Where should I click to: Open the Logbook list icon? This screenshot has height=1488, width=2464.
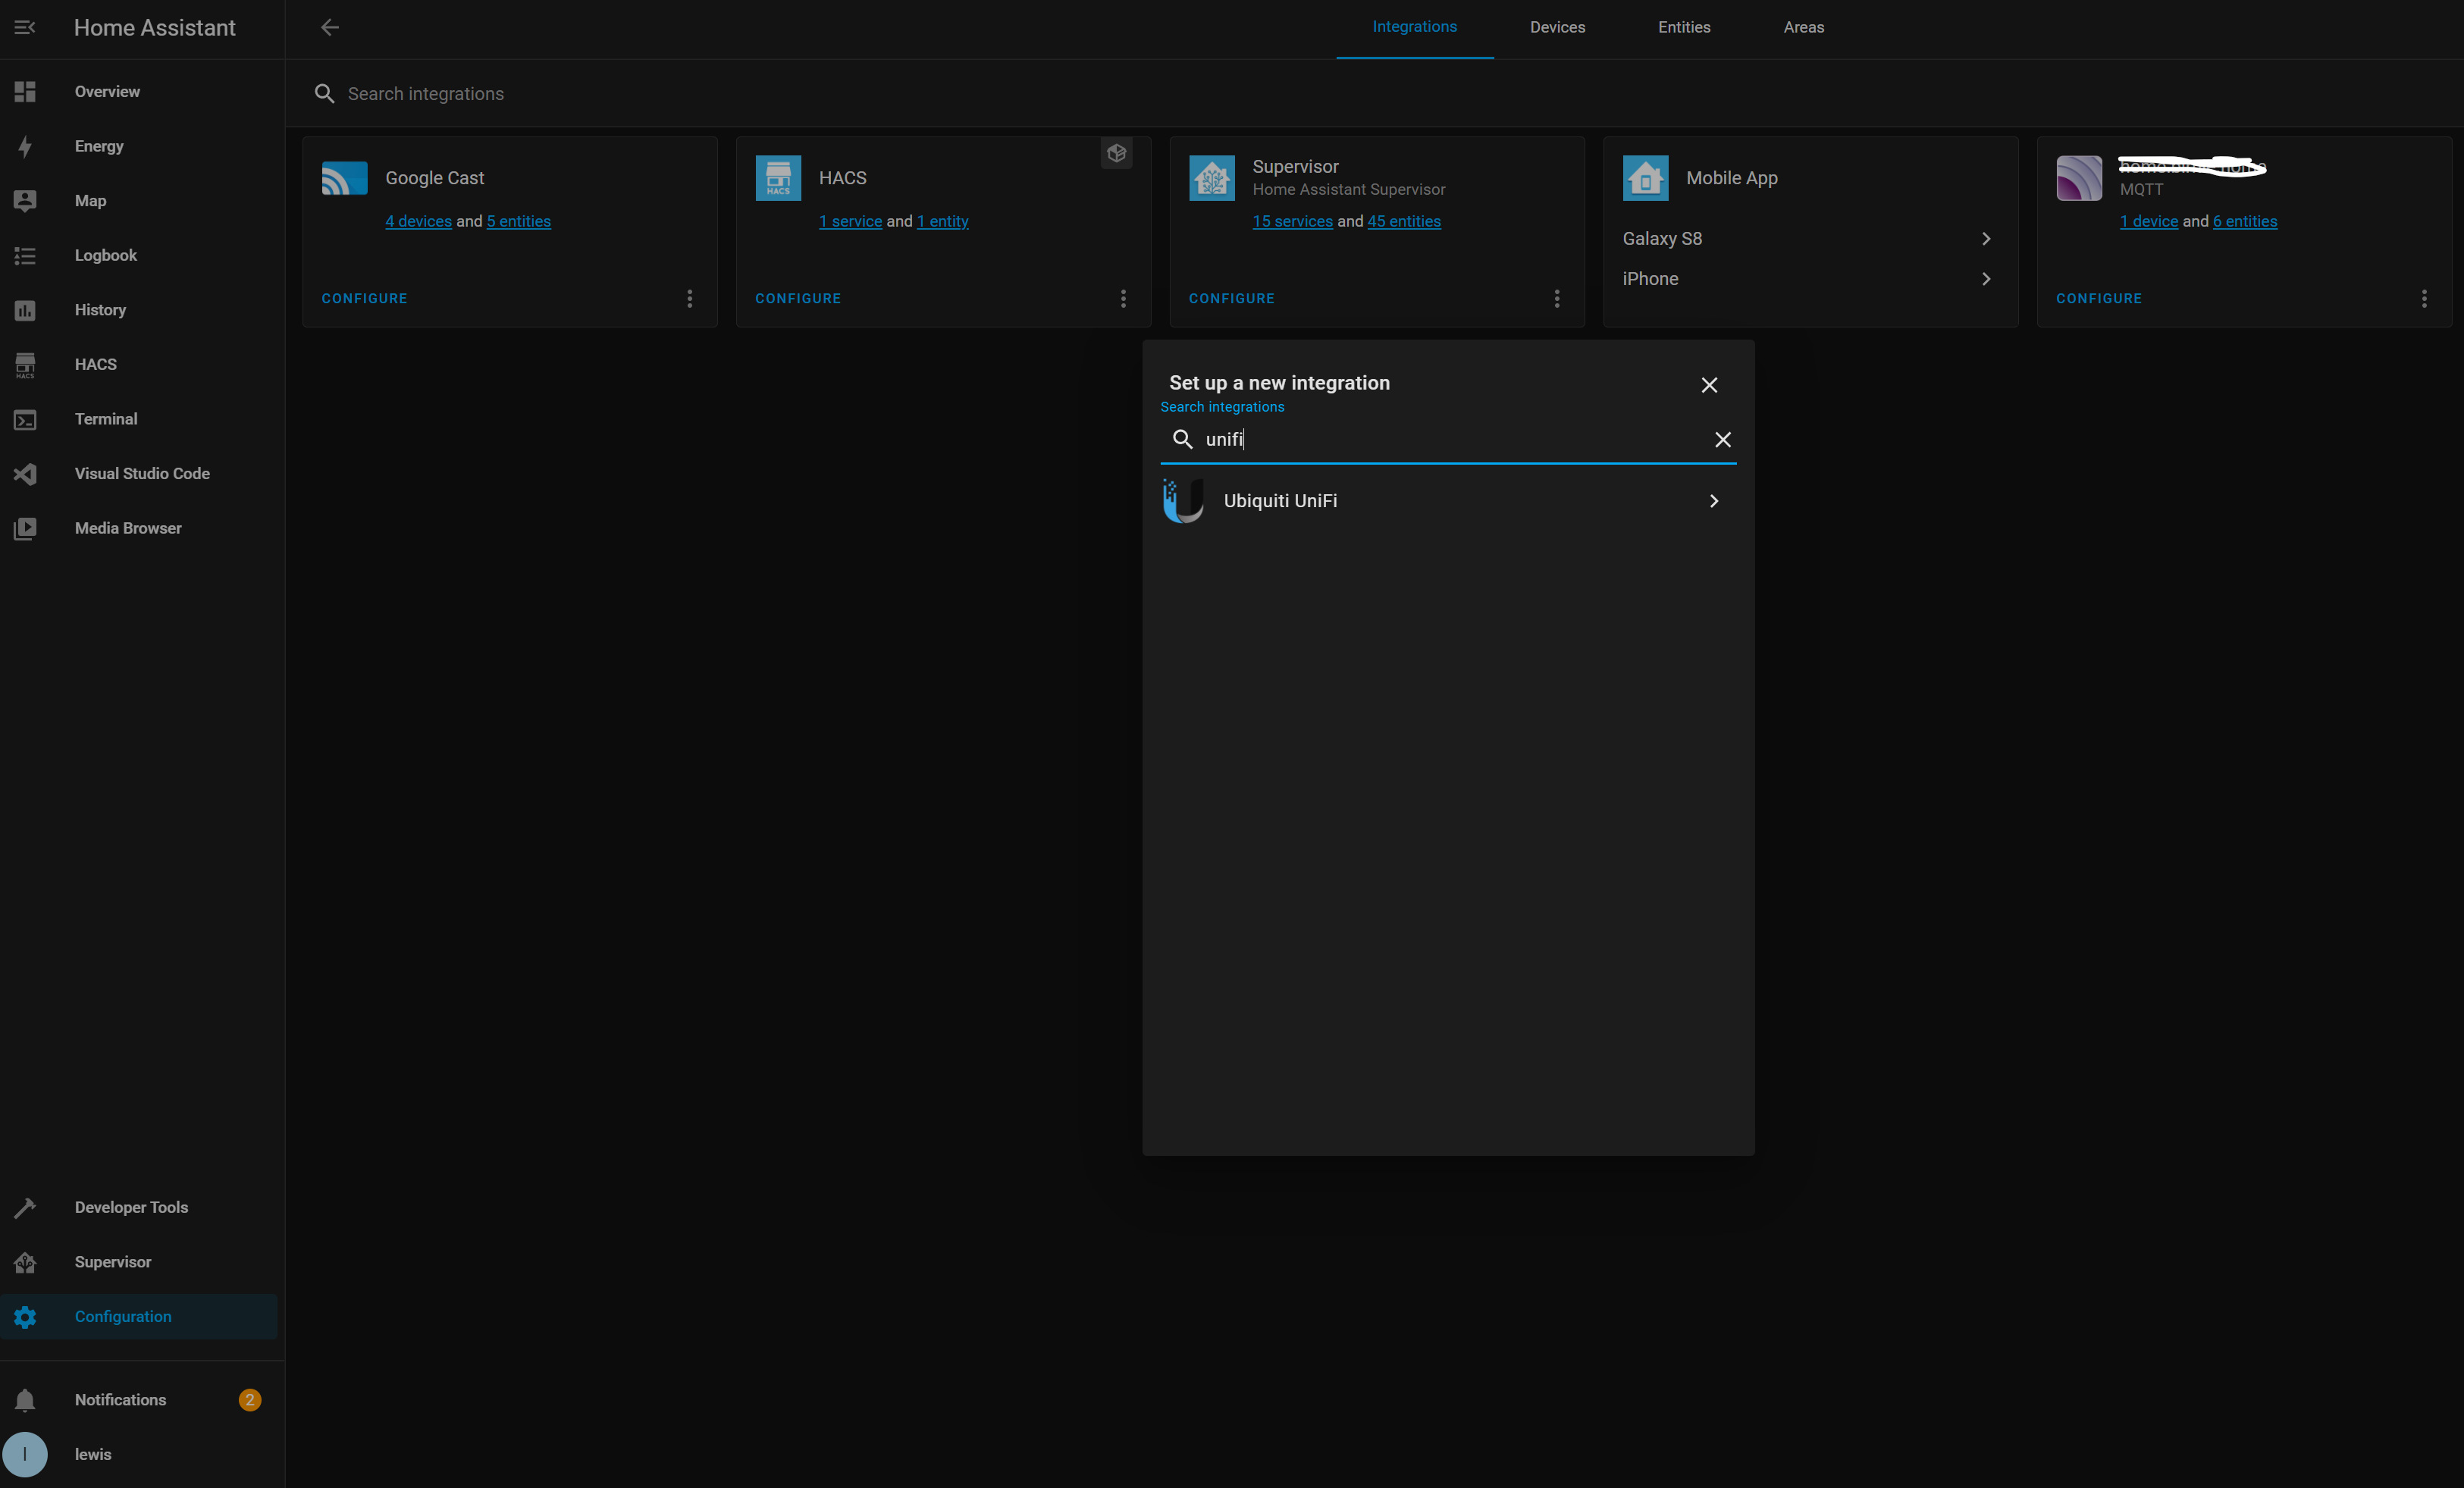click(x=25, y=256)
